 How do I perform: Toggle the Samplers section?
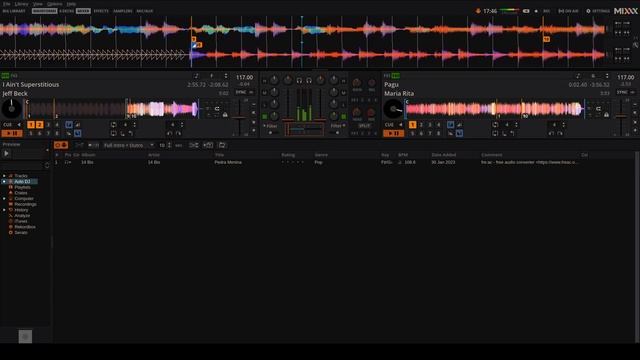pos(123,11)
